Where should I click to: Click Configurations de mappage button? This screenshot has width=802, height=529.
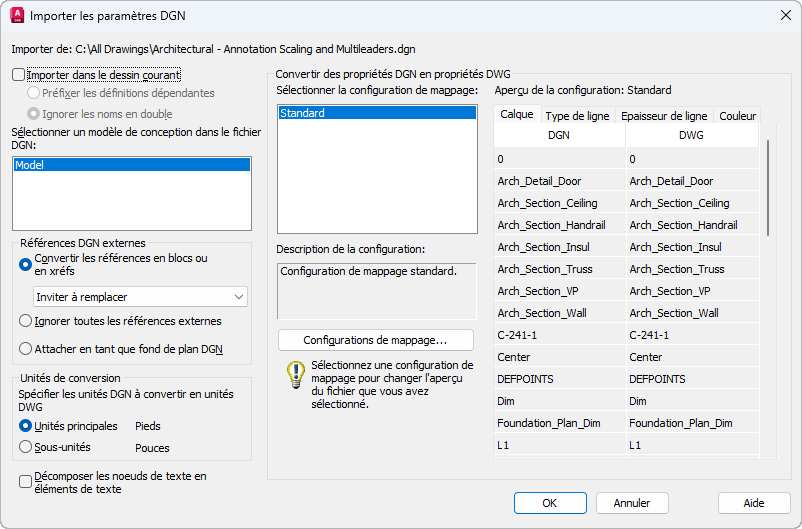(x=375, y=340)
